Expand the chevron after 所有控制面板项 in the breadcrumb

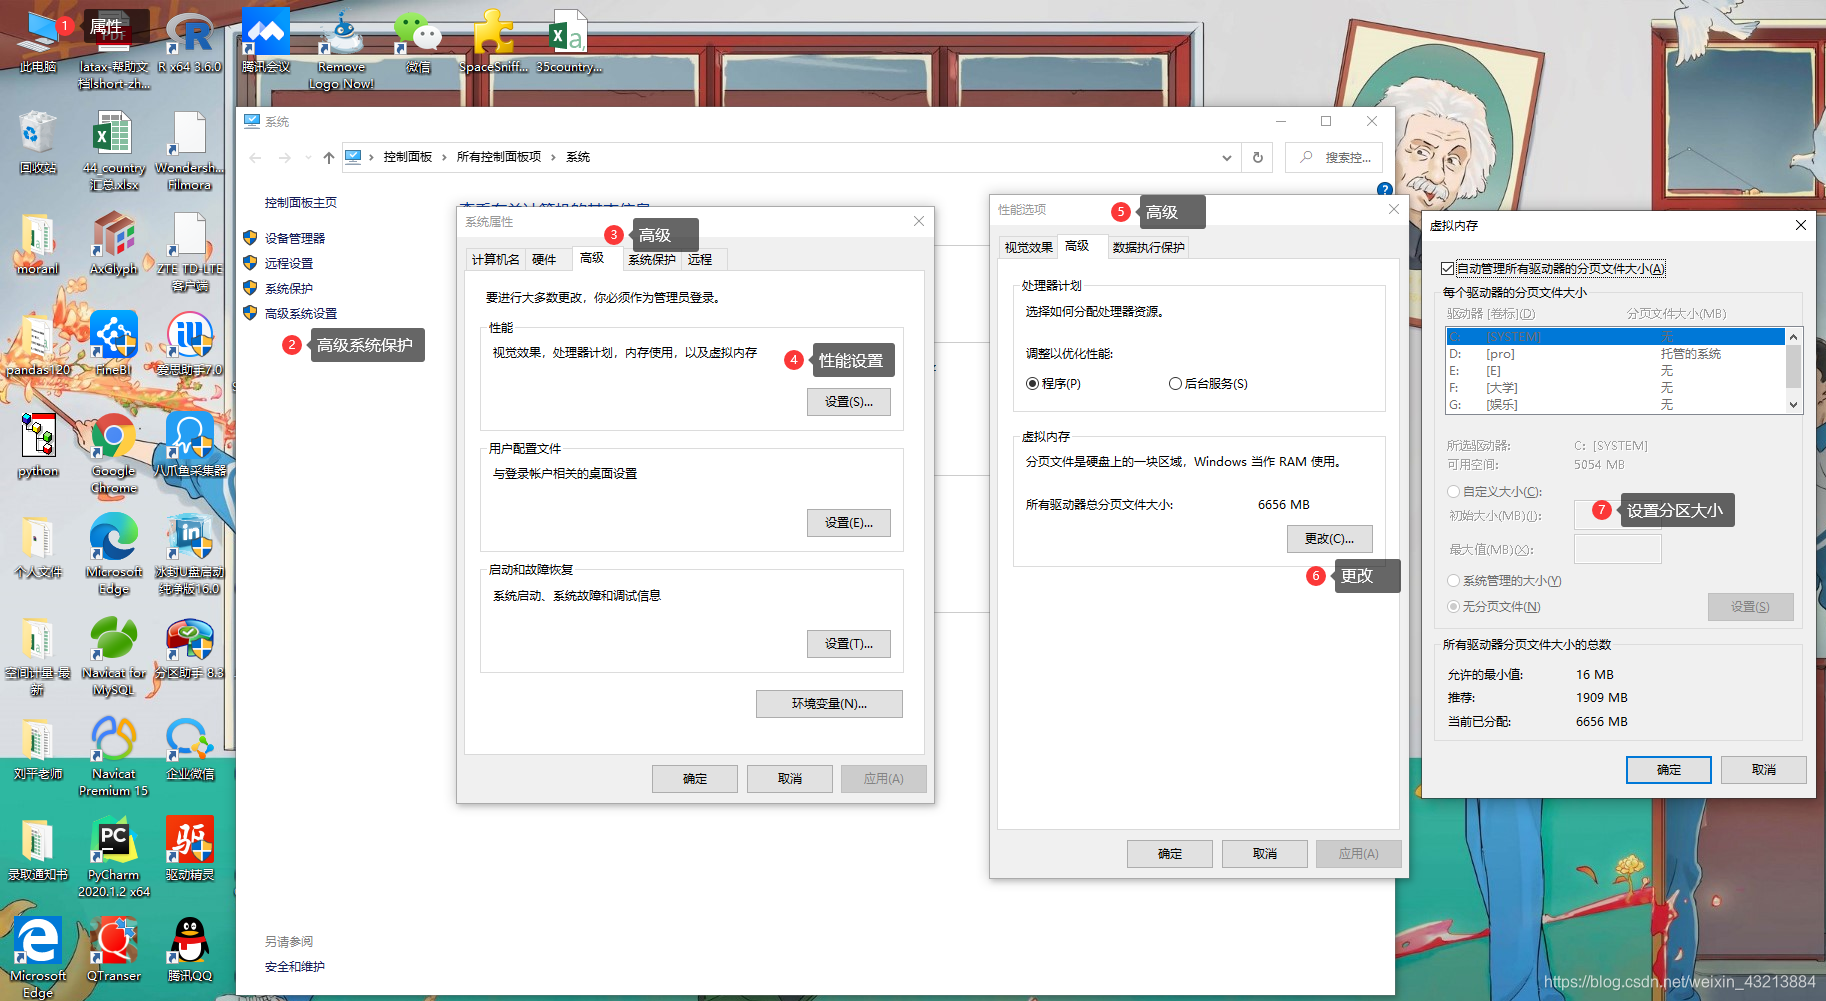point(553,157)
